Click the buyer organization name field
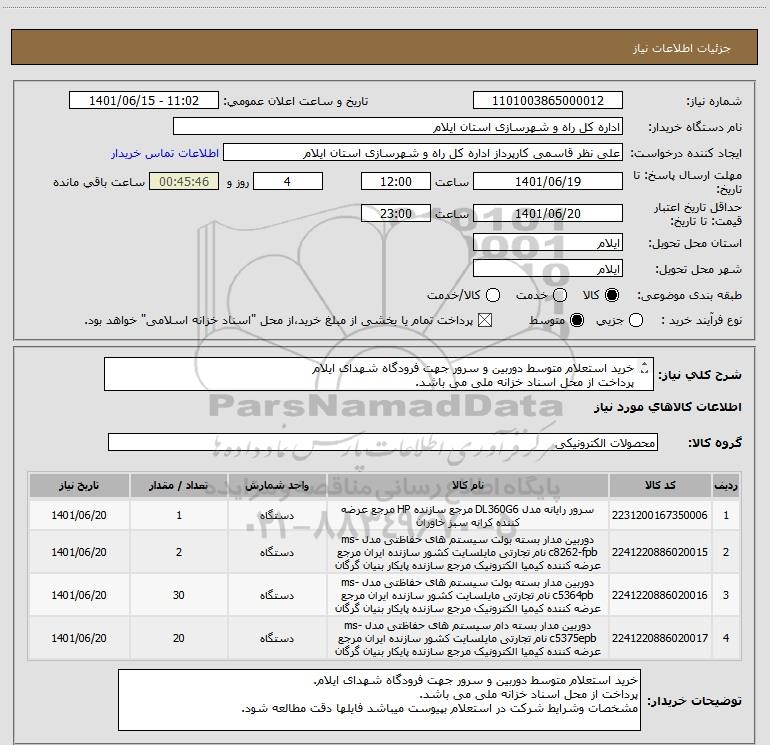The image size is (770, 745). (x=398, y=127)
